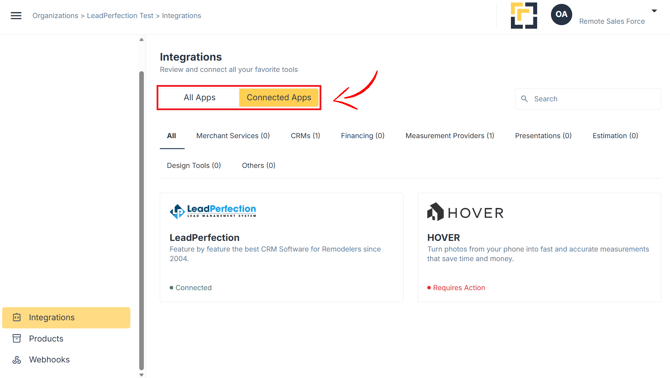Click the Products sidebar icon
The width and height of the screenshot is (670, 378).
(17, 339)
